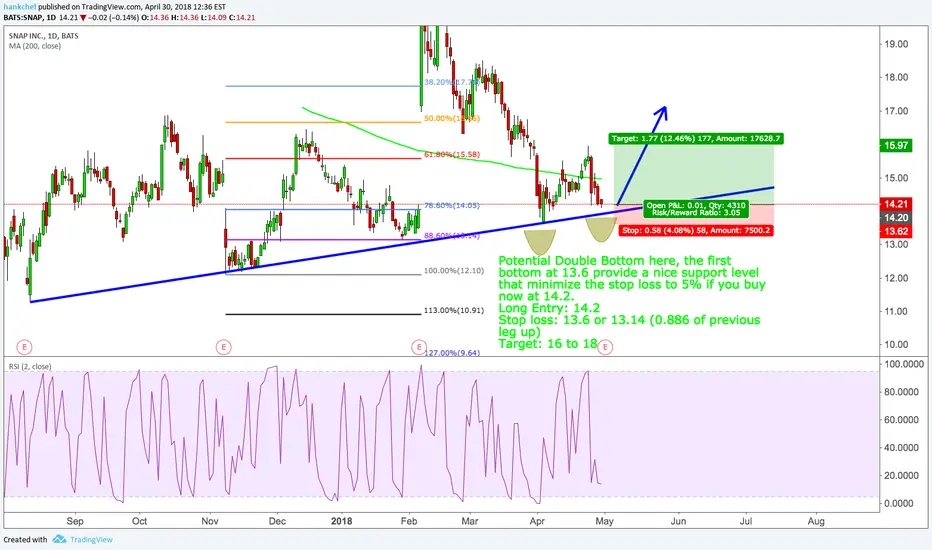The height and width of the screenshot is (550, 932).
Task: Click the 19.00 price axis value
Action: pos(896,44)
